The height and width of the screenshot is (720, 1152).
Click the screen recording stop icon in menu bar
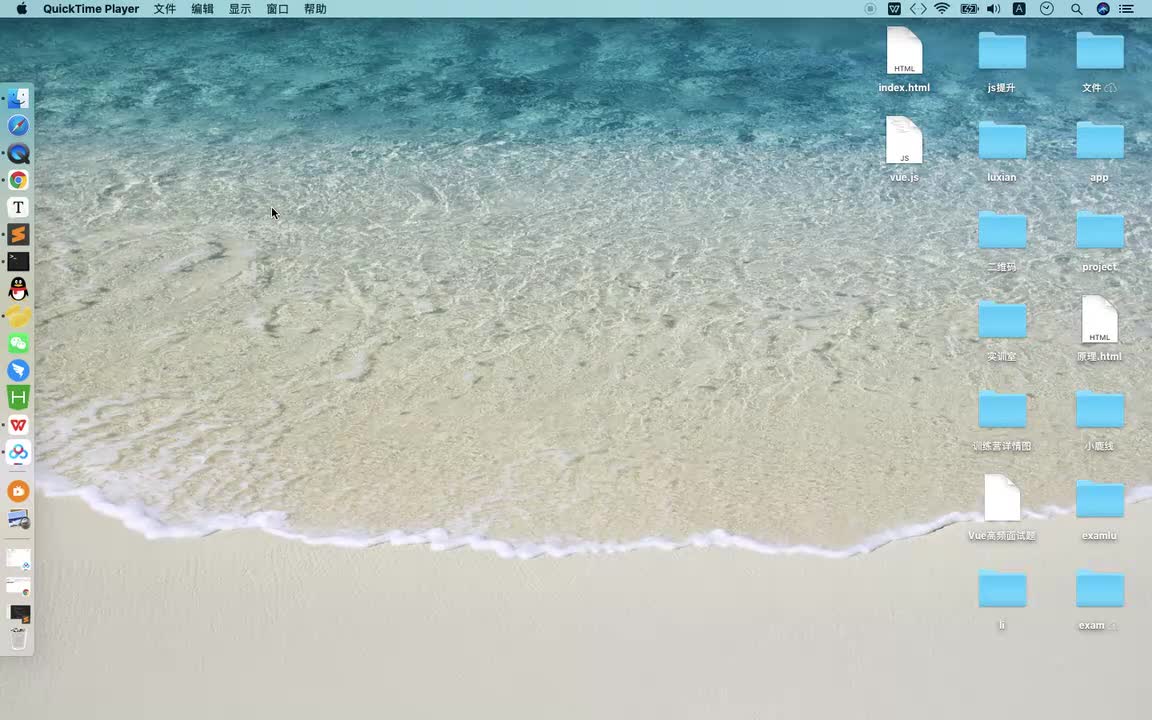[x=870, y=9]
